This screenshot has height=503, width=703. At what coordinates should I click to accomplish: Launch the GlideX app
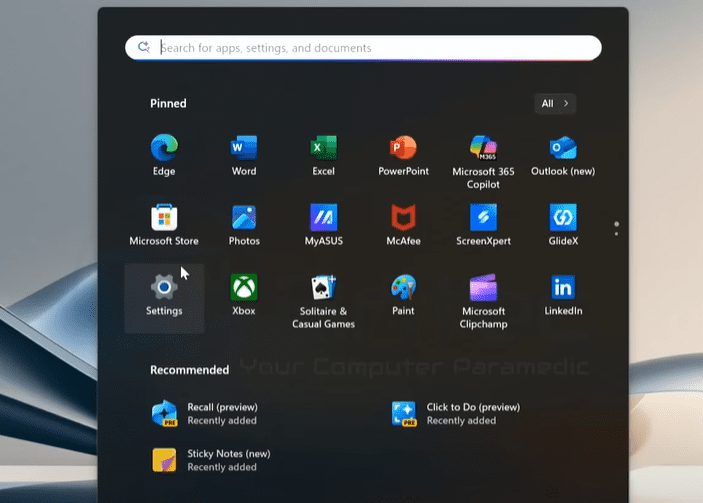(x=563, y=218)
